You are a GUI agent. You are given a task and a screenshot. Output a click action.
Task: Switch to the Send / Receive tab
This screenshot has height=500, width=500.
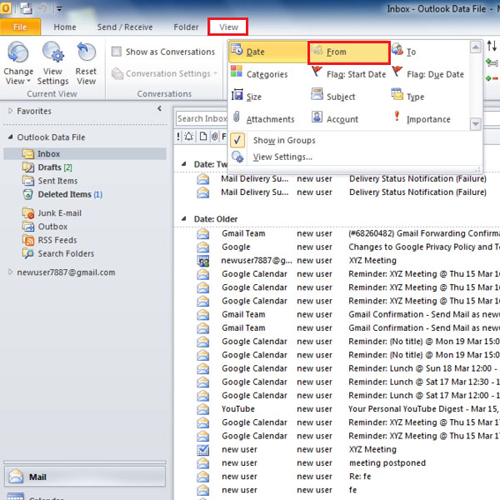click(125, 27)
